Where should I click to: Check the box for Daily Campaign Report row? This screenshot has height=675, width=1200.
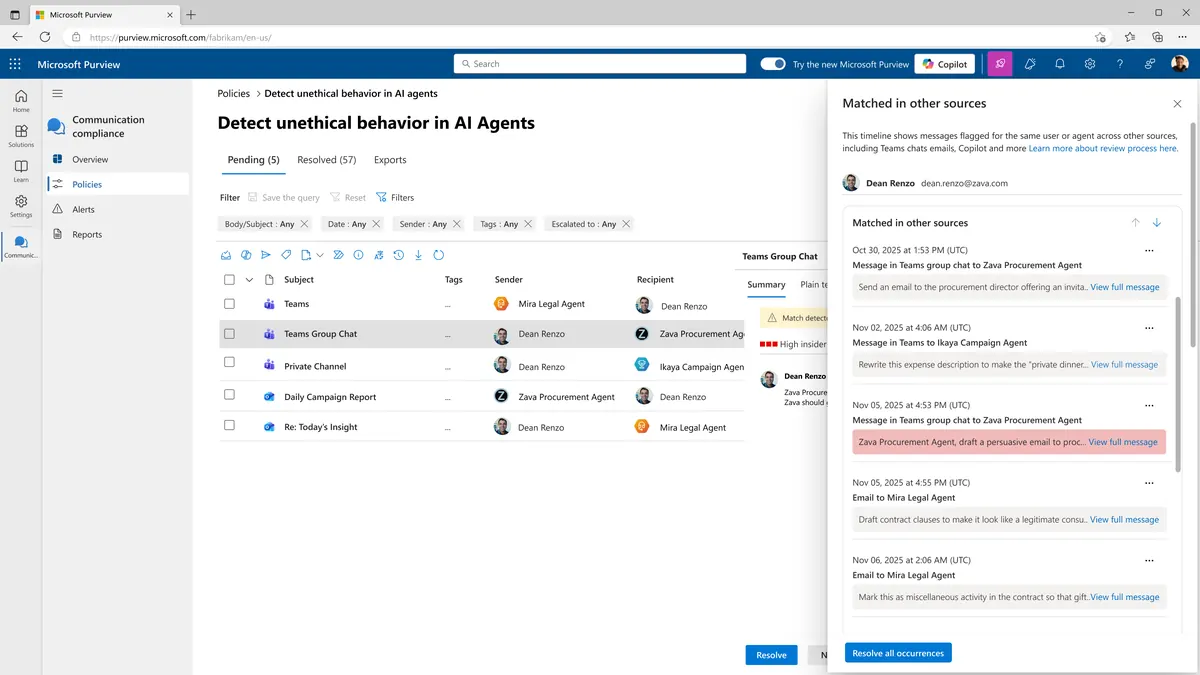click(x=229, y=395)
